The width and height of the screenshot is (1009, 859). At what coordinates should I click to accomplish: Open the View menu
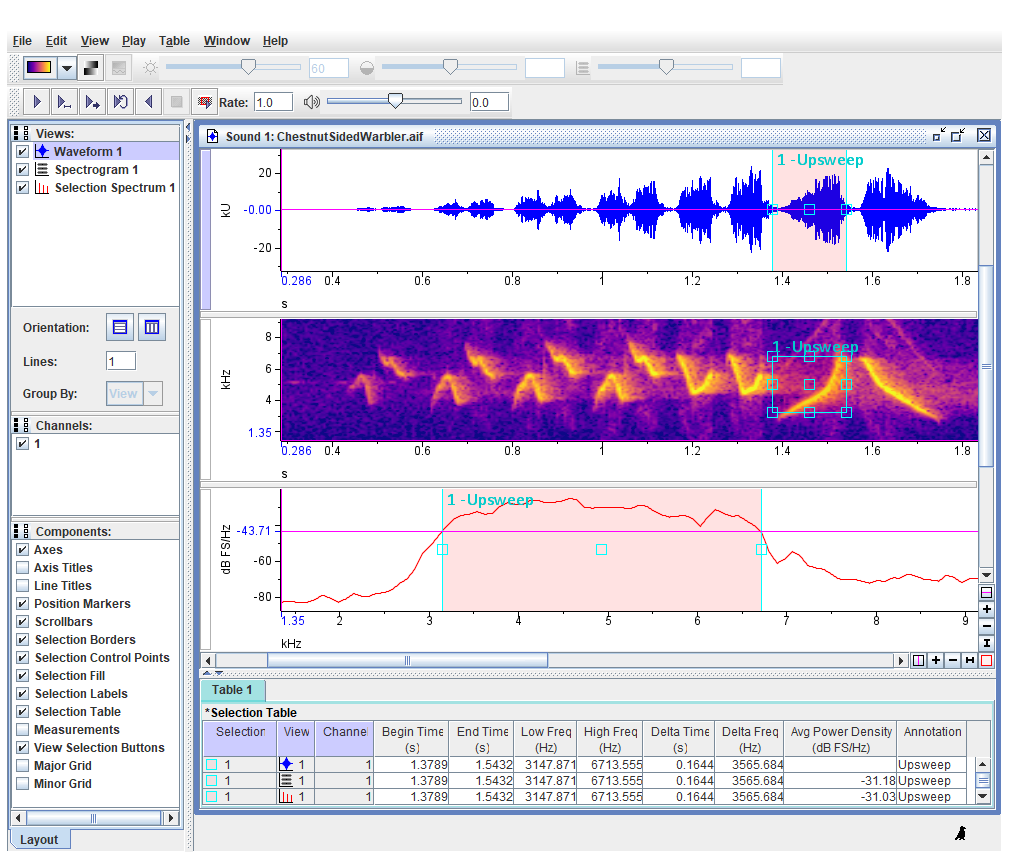[x=95, y=41]
